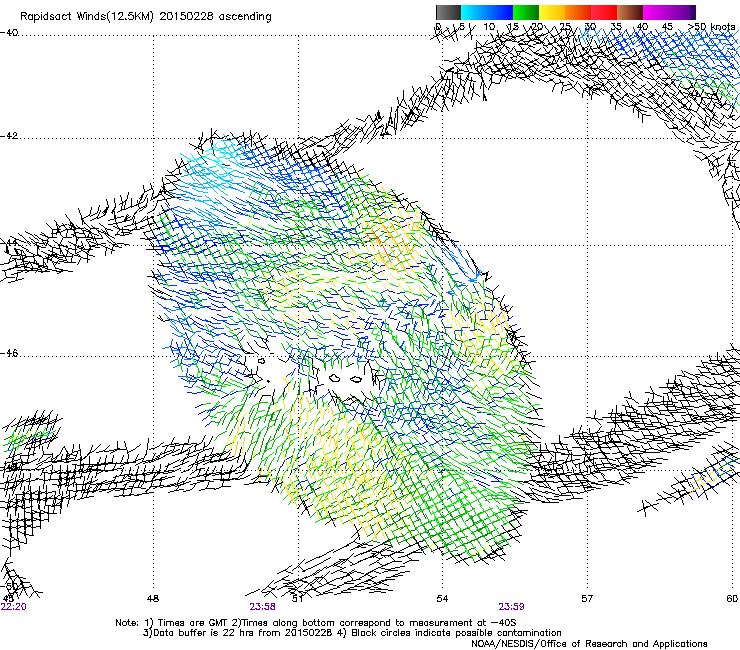Click the '40' legend scale label

[642, 27]
